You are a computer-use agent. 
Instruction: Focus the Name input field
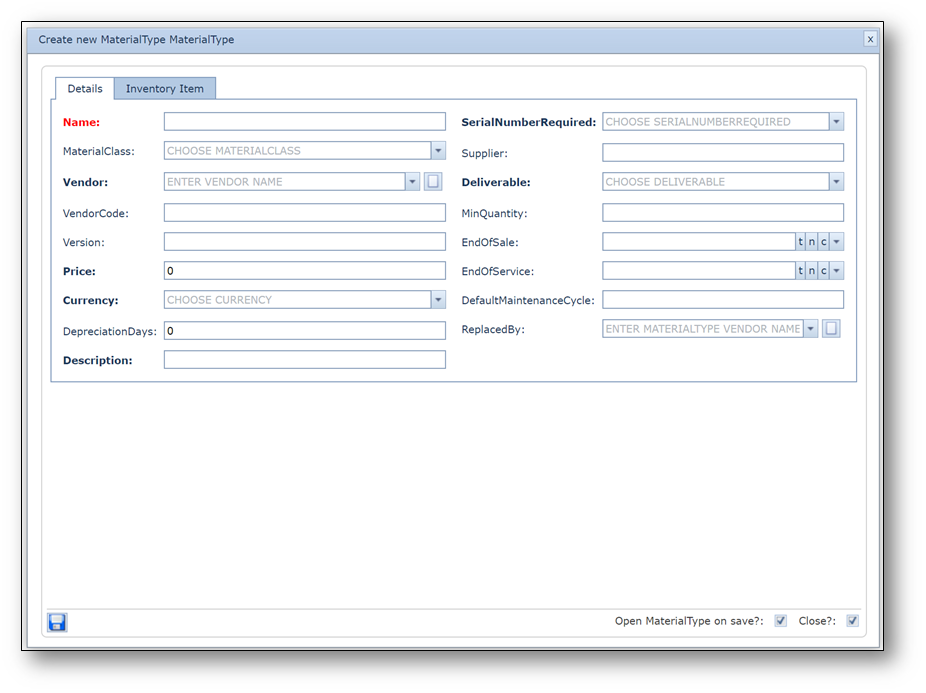(305, 122)
